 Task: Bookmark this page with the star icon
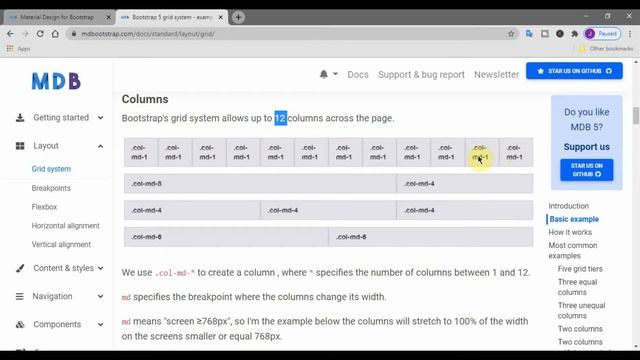[511, 34]
